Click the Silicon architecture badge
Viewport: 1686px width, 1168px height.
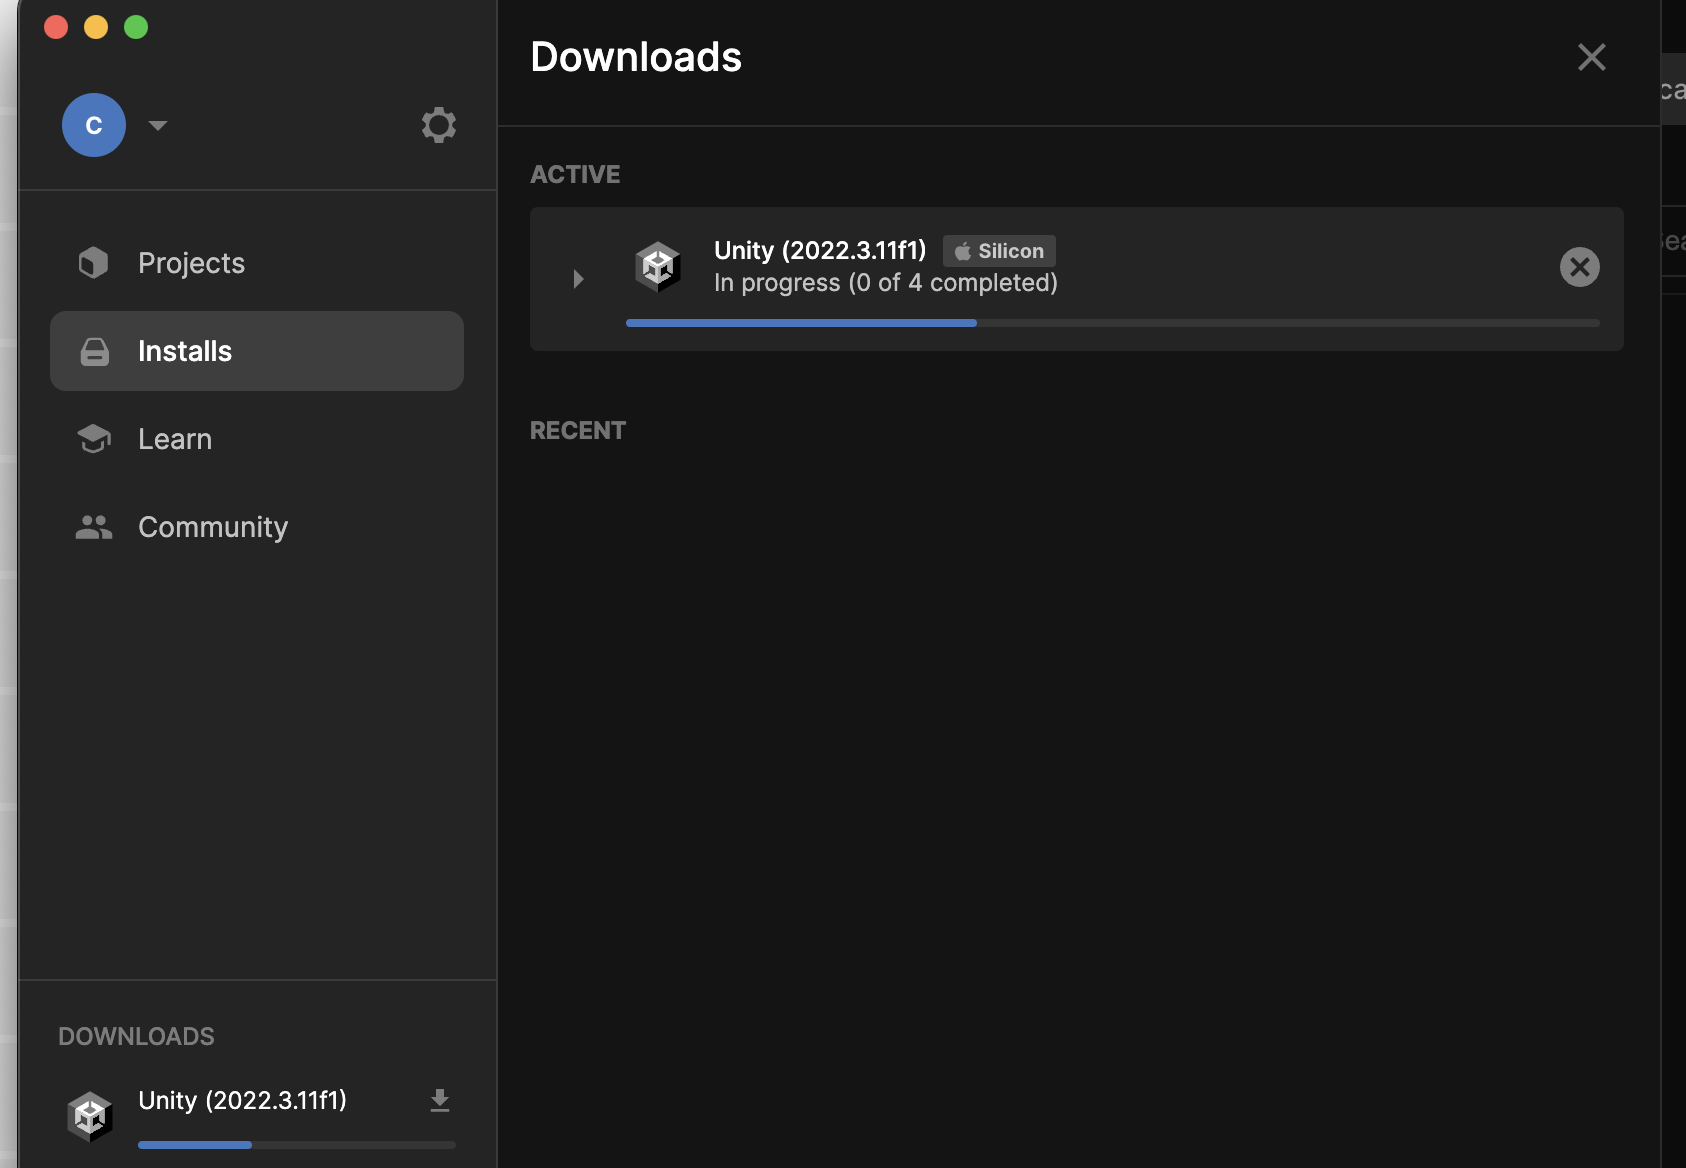(999, 251)
